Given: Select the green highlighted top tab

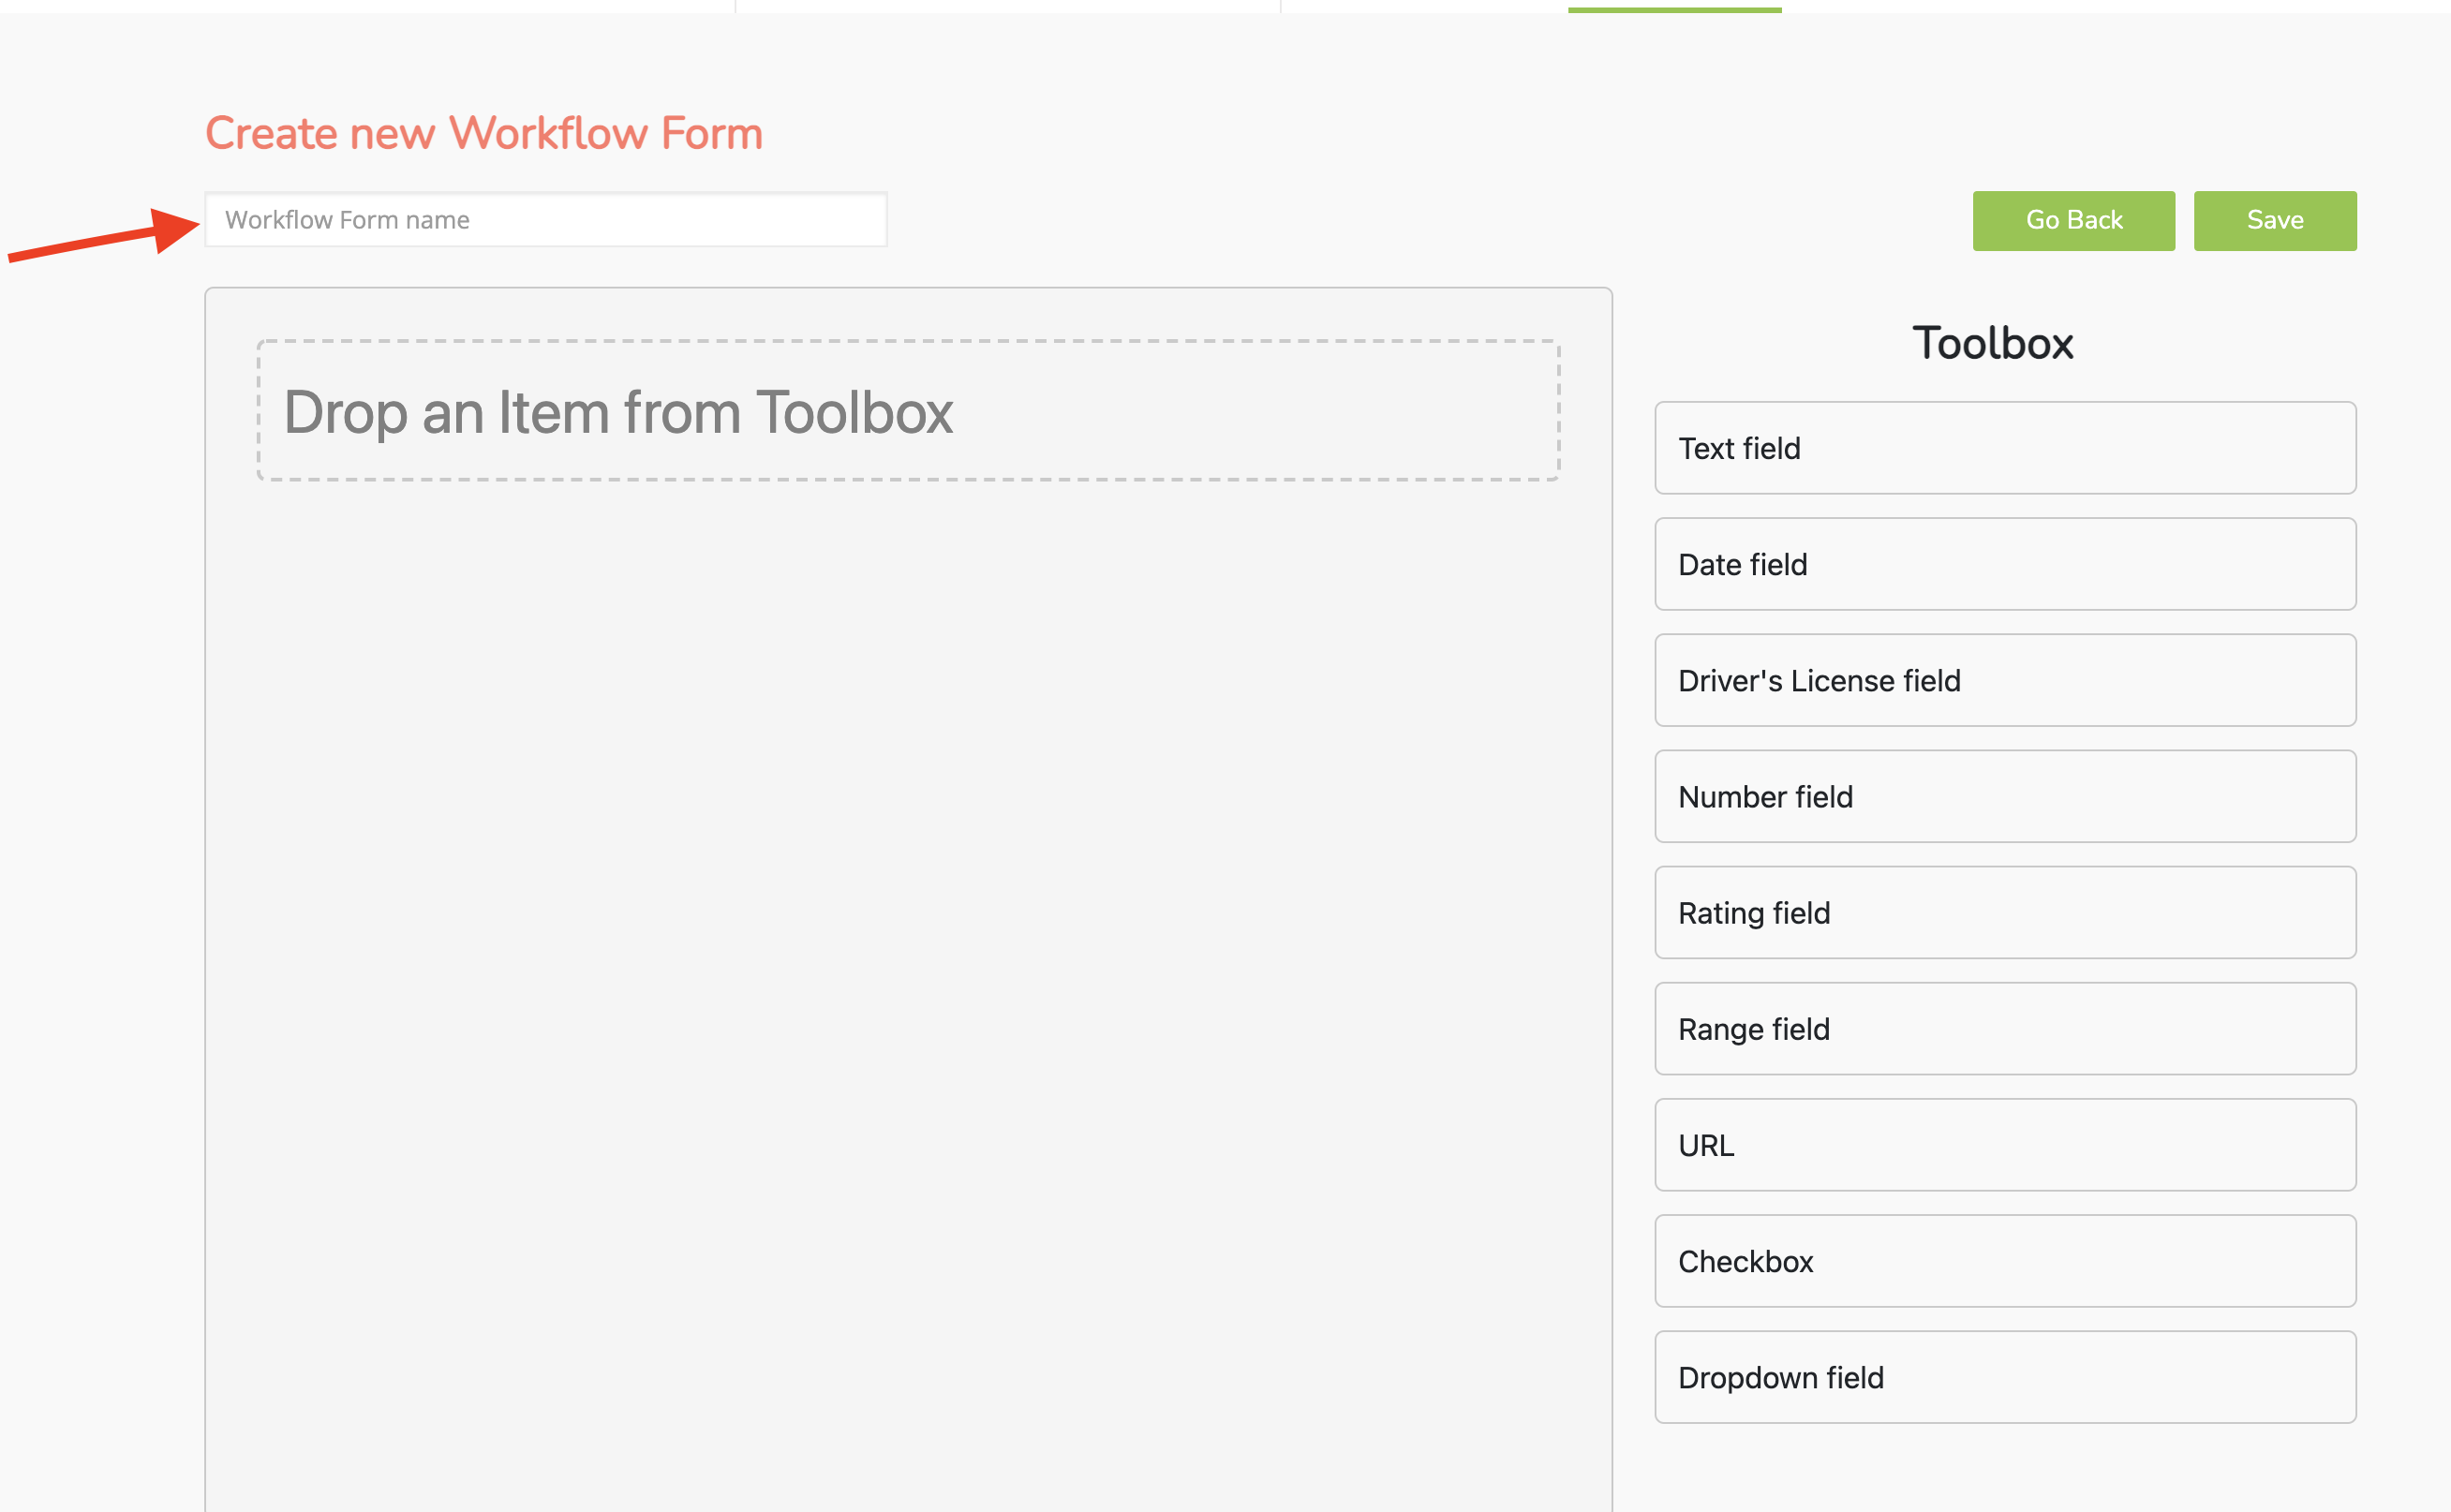Looking at the screenshot, I should 1674,9.
